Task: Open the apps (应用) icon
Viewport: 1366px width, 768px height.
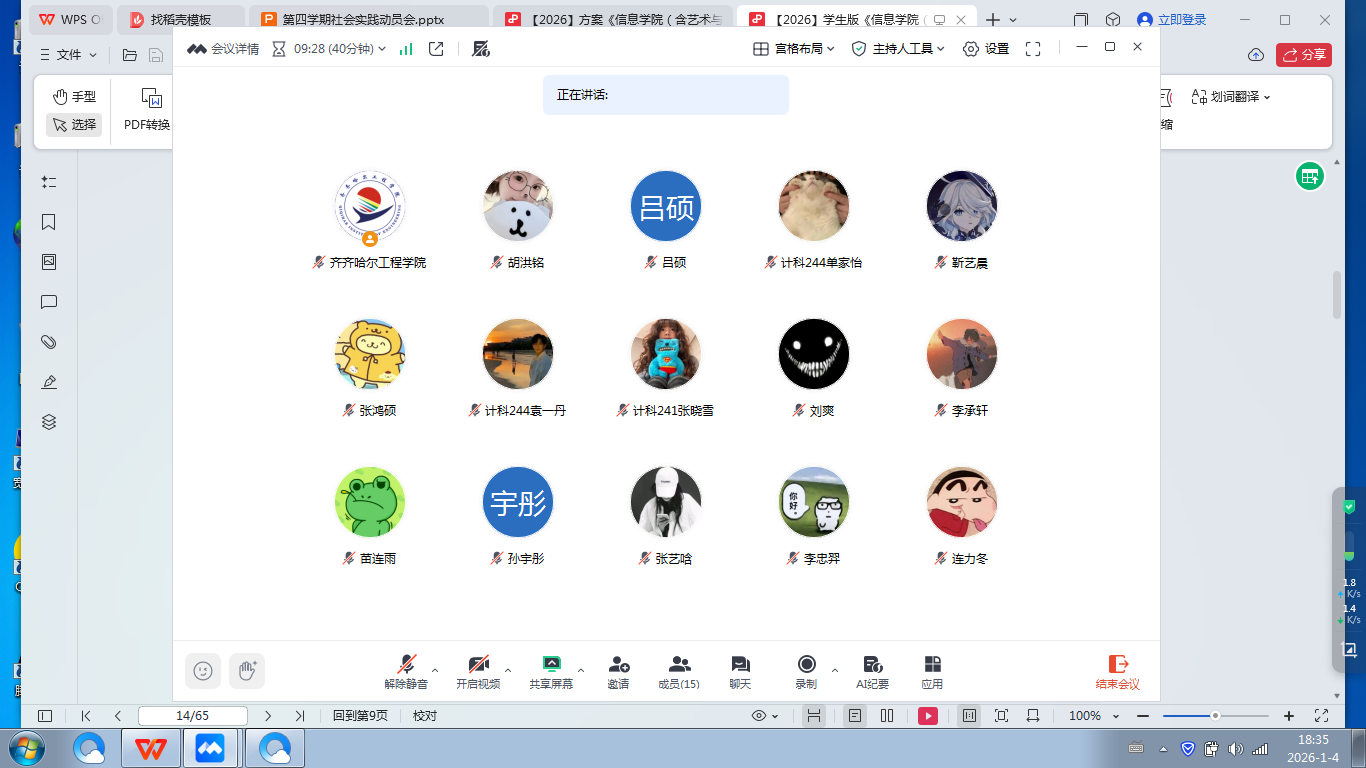Action: click(x=932, y=671)
